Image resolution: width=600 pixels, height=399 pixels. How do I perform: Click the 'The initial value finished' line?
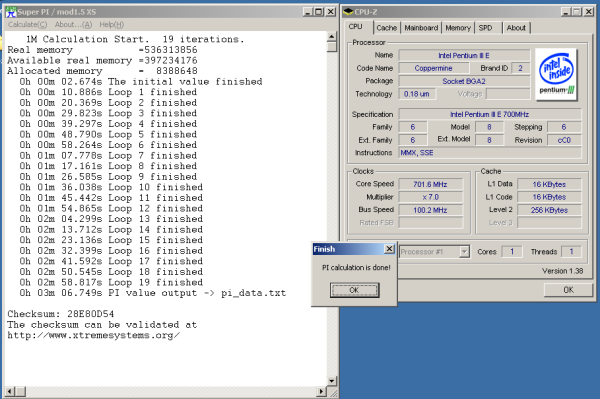(141, 81)
